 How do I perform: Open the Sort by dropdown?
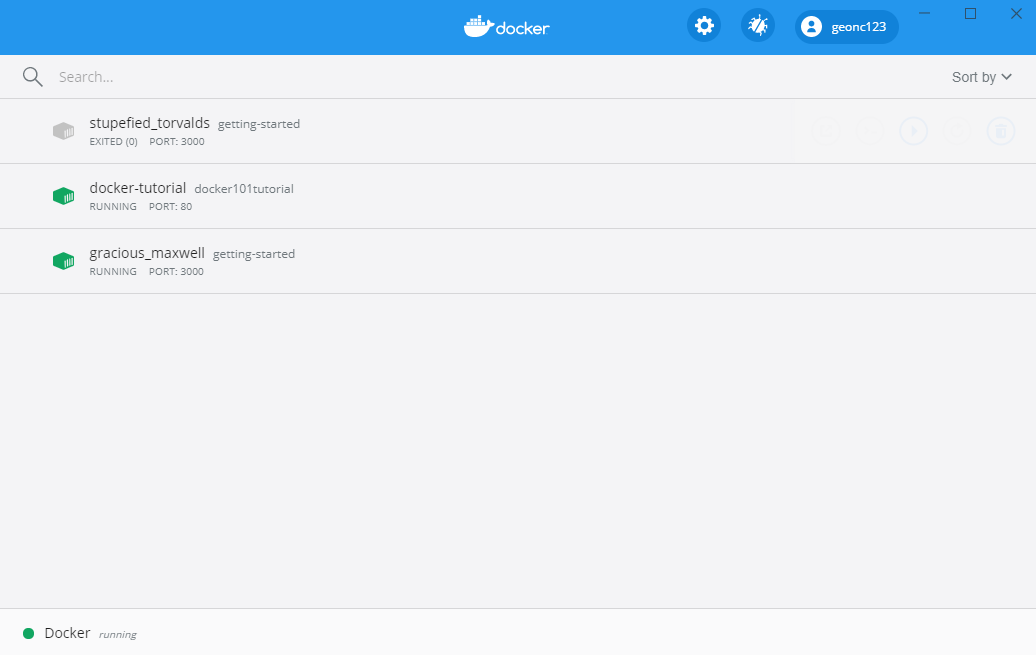[981, 77]
